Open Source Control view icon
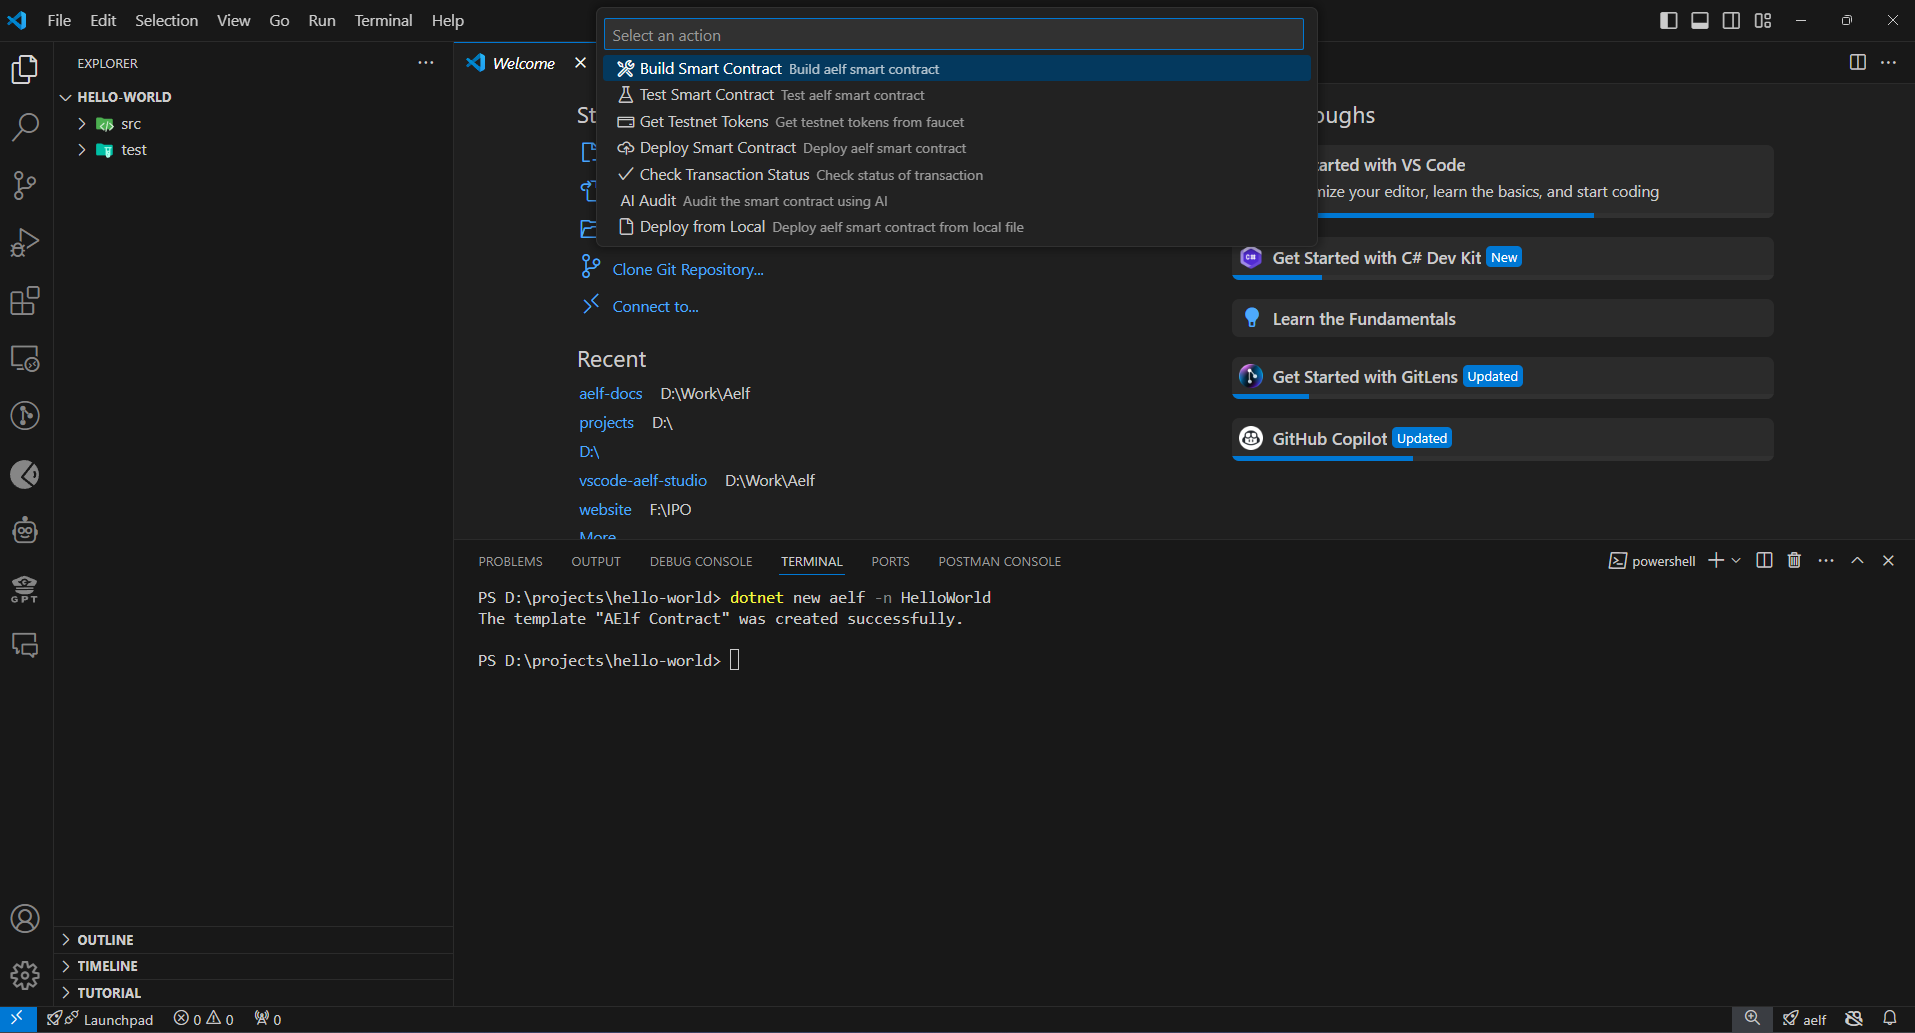 click(x=25, y=185)
